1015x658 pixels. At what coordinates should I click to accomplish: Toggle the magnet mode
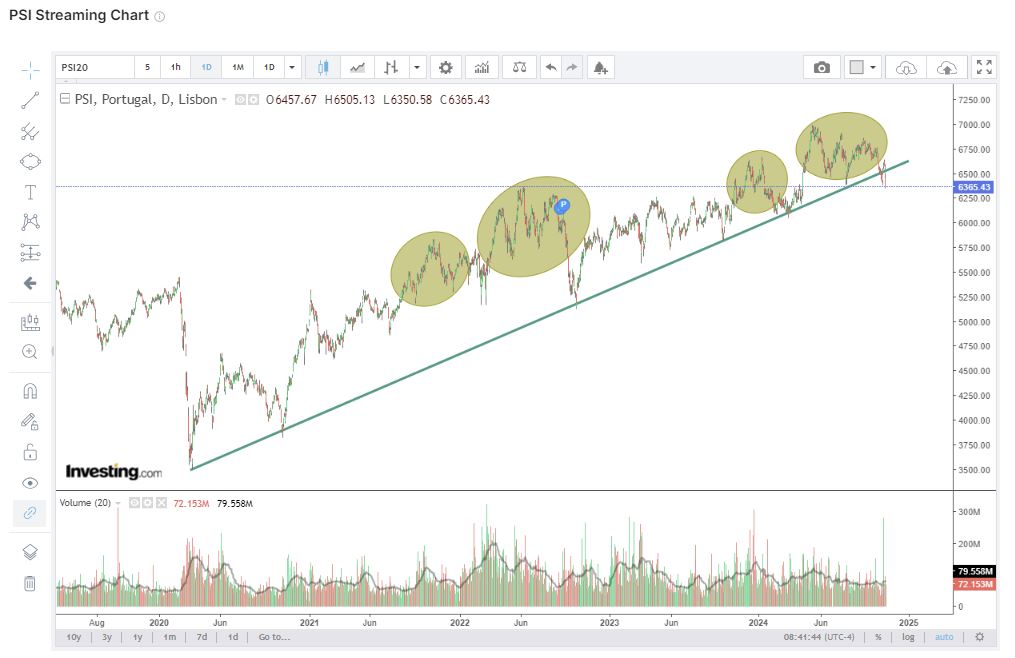[30, 391]
